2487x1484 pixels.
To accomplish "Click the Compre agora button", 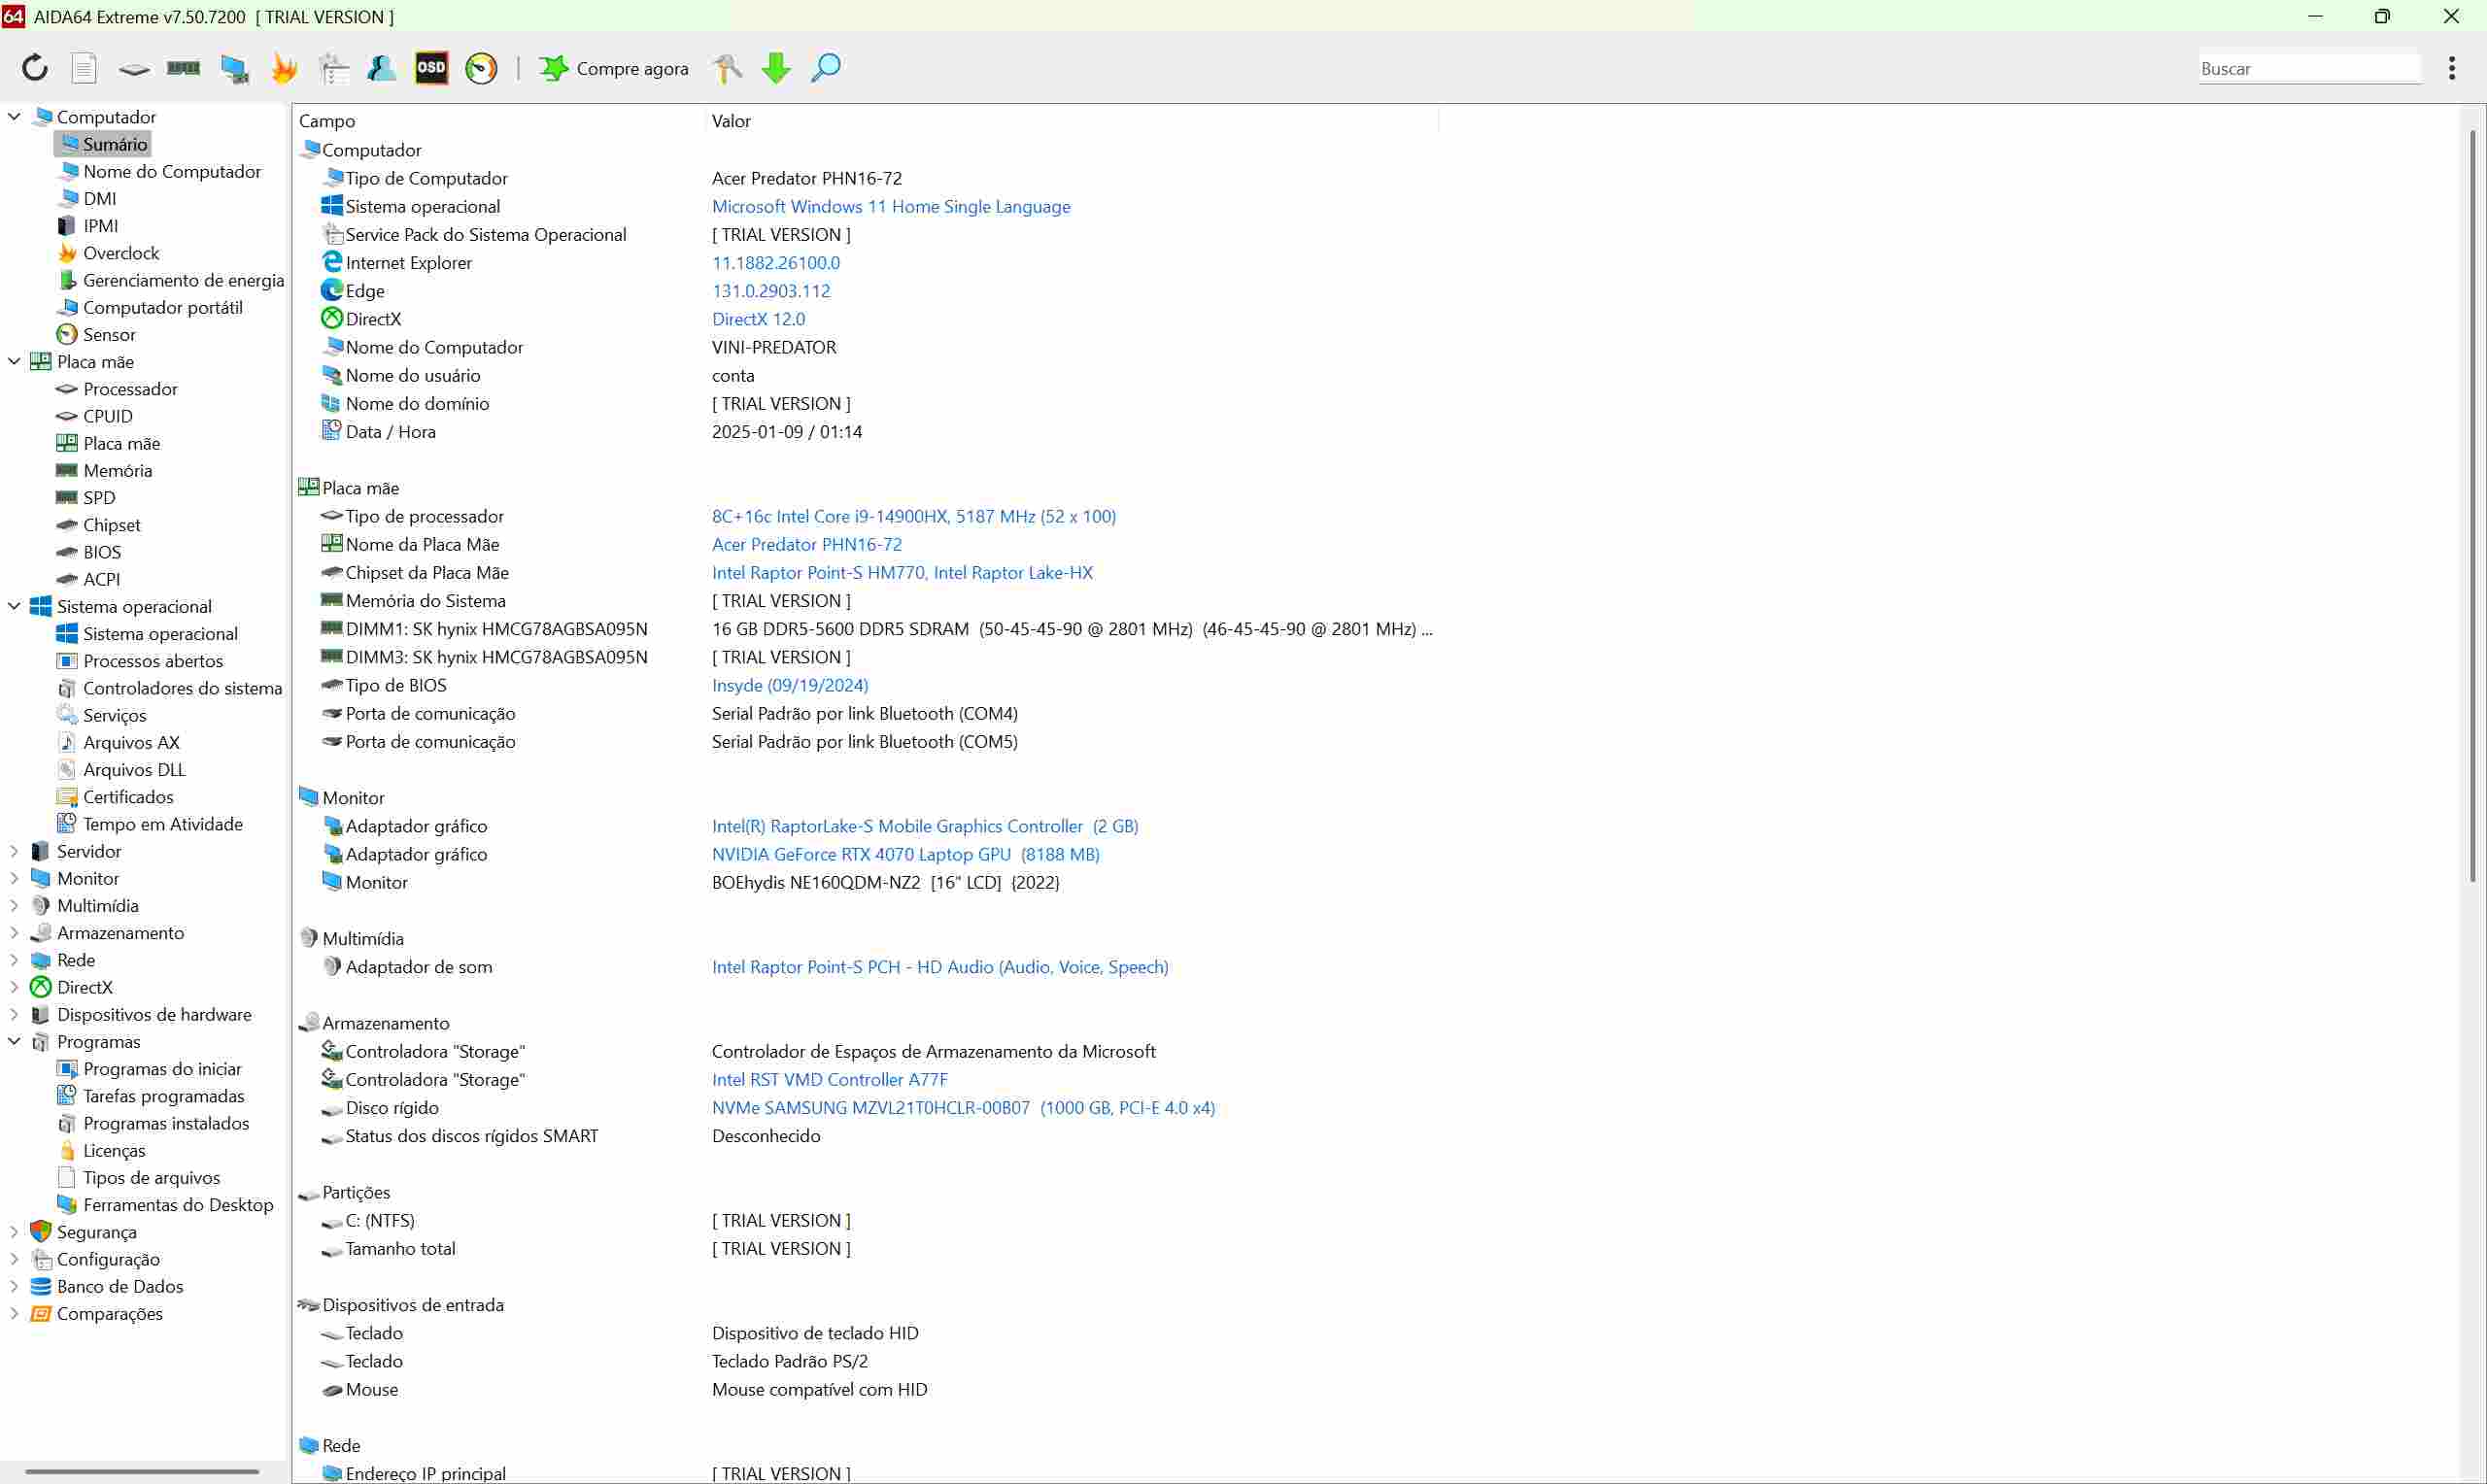I will [613, 68].
